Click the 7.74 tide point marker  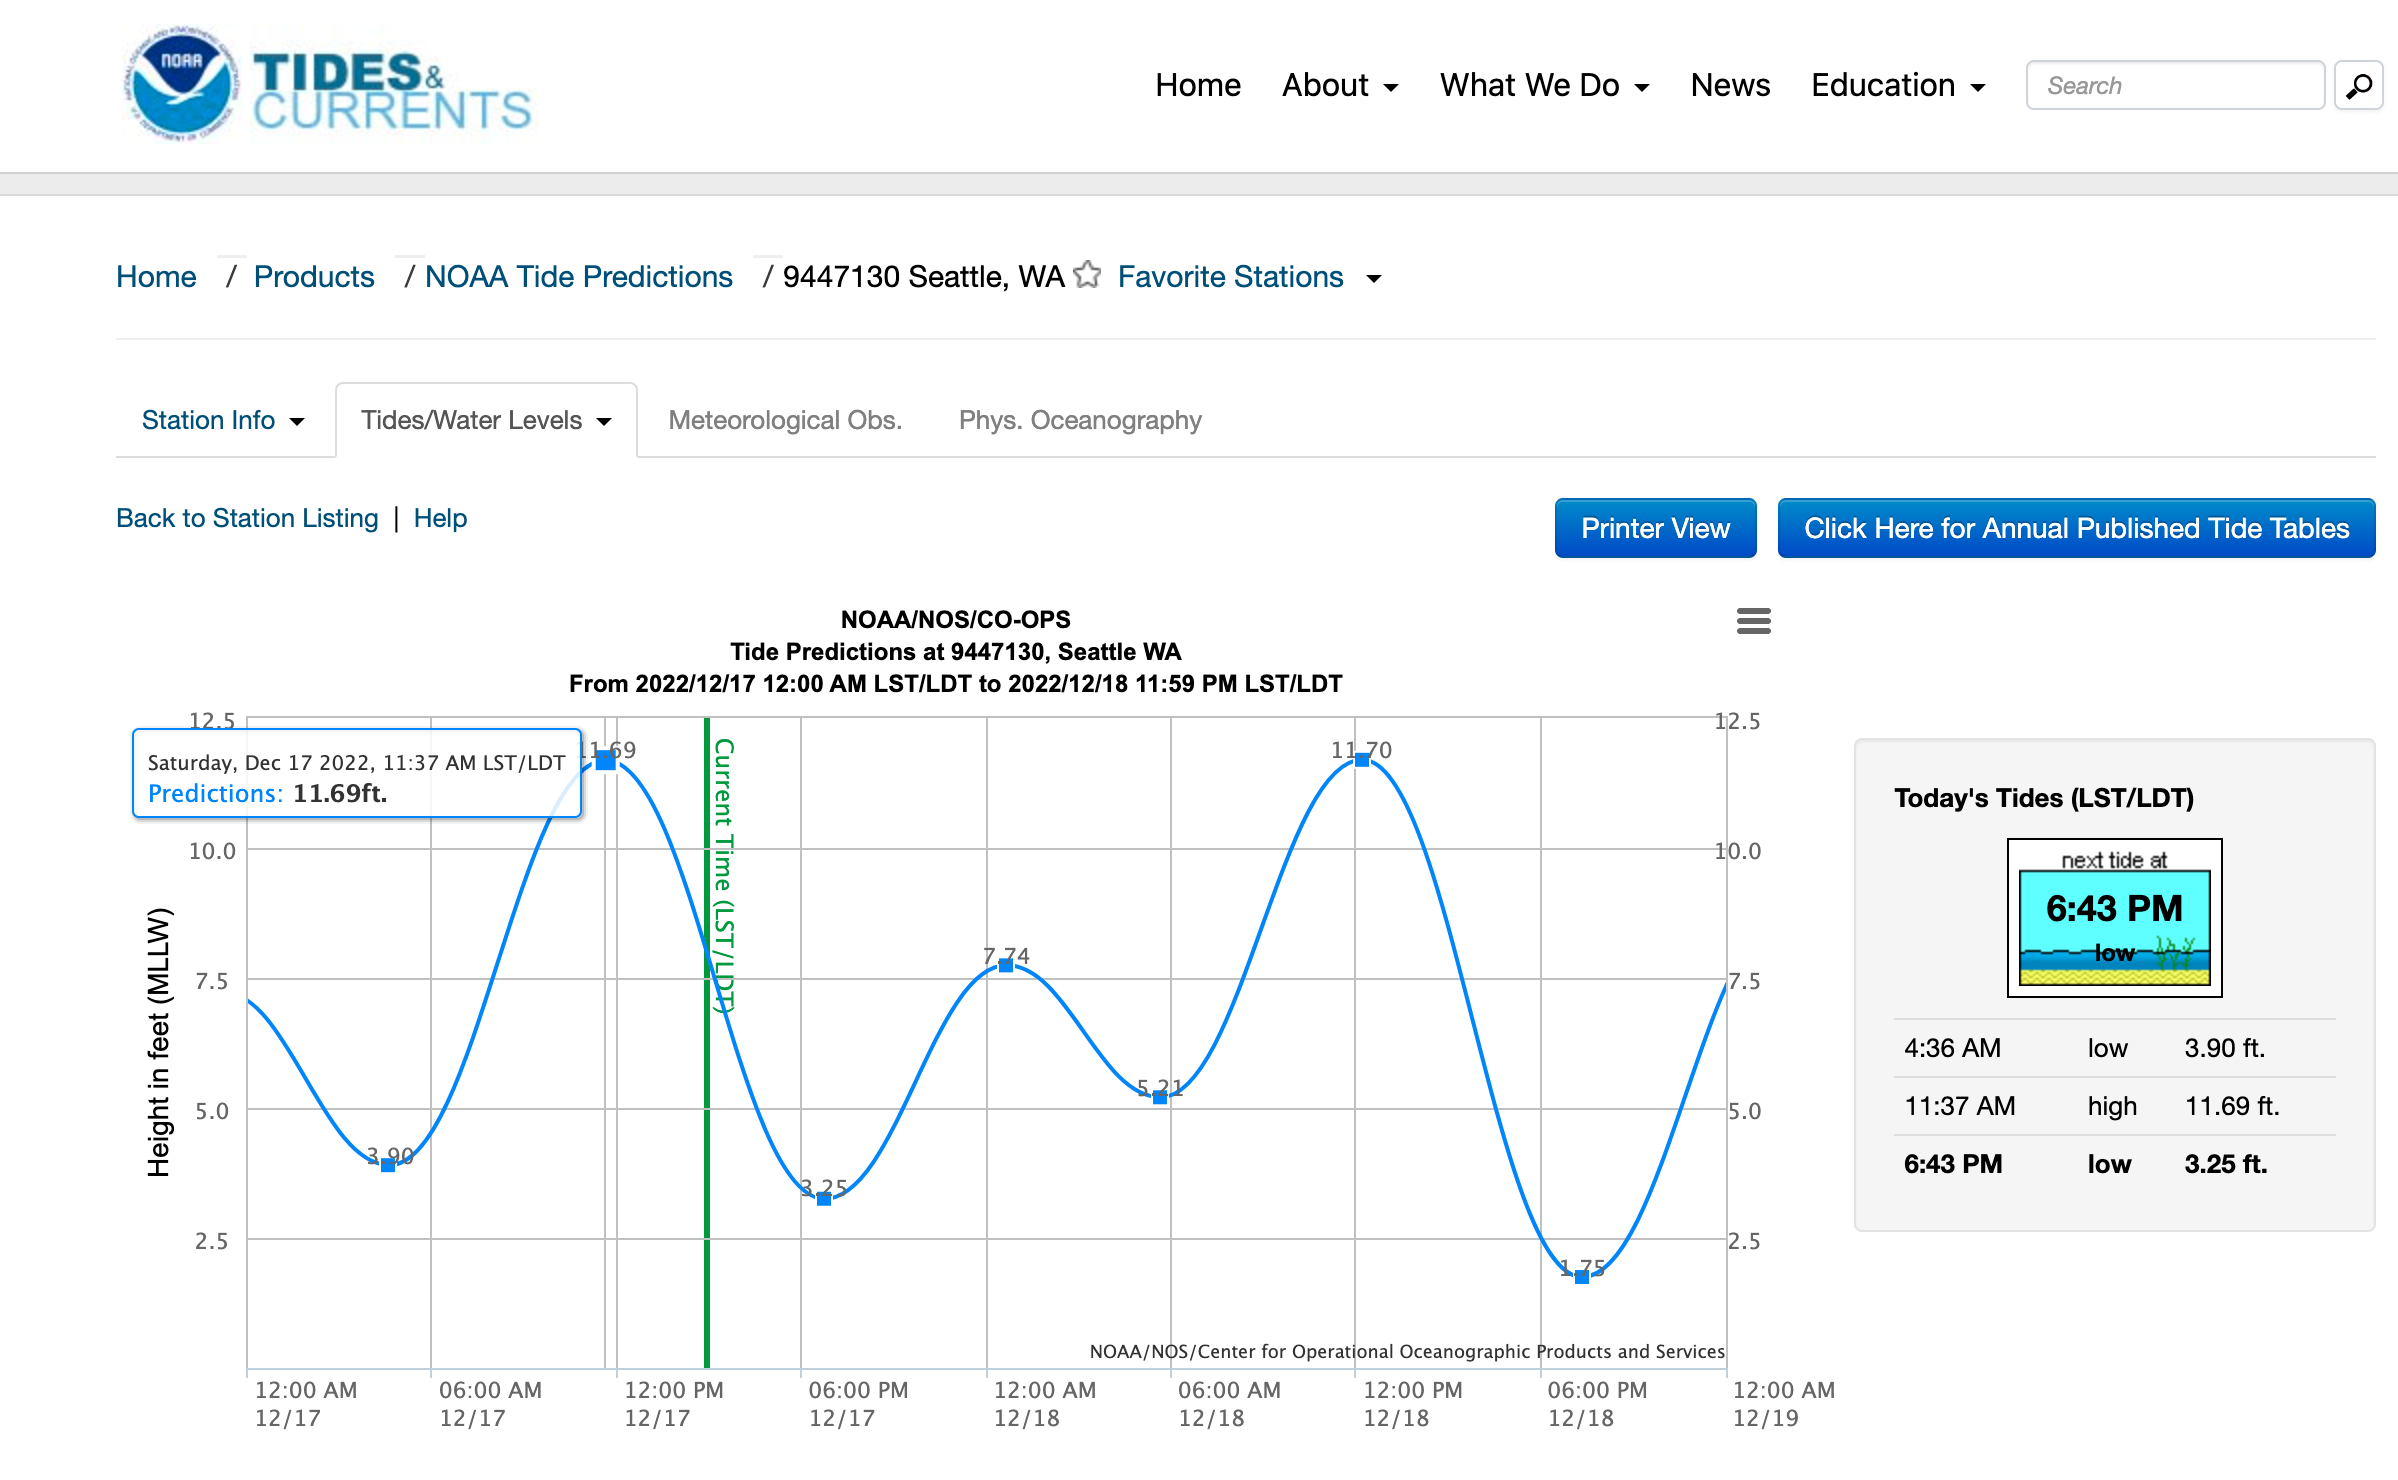click(x=1006, y=965)
